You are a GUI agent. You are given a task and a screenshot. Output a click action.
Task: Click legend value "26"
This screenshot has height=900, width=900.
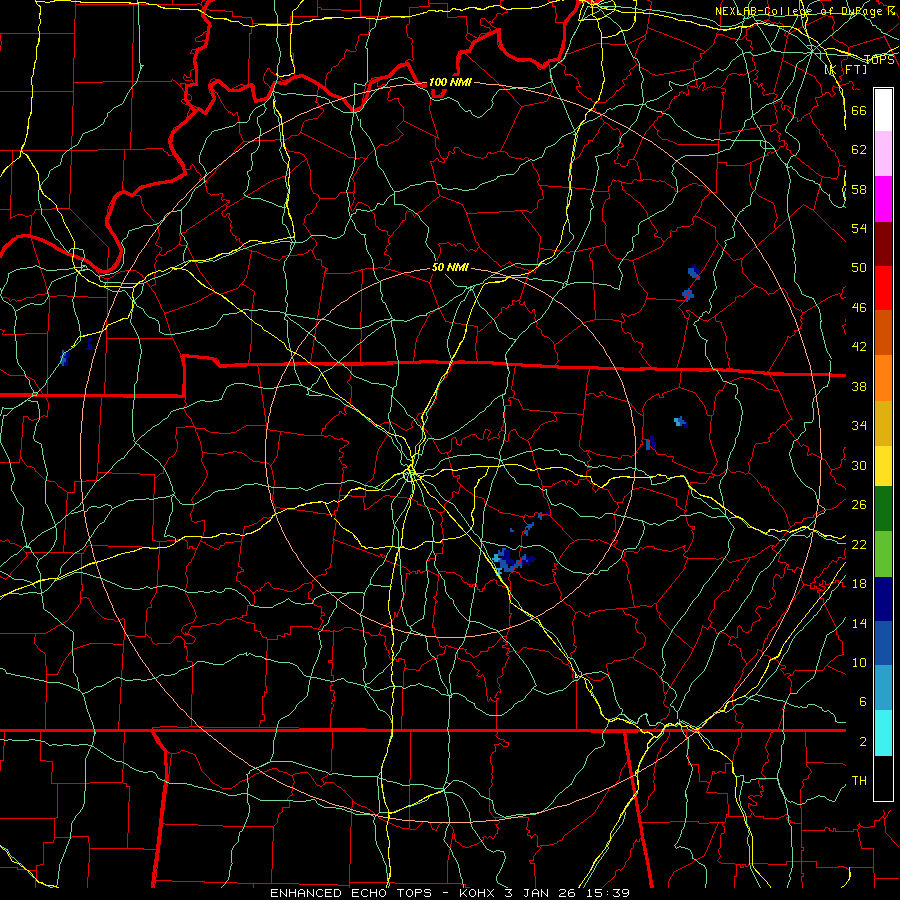point(859,505)
